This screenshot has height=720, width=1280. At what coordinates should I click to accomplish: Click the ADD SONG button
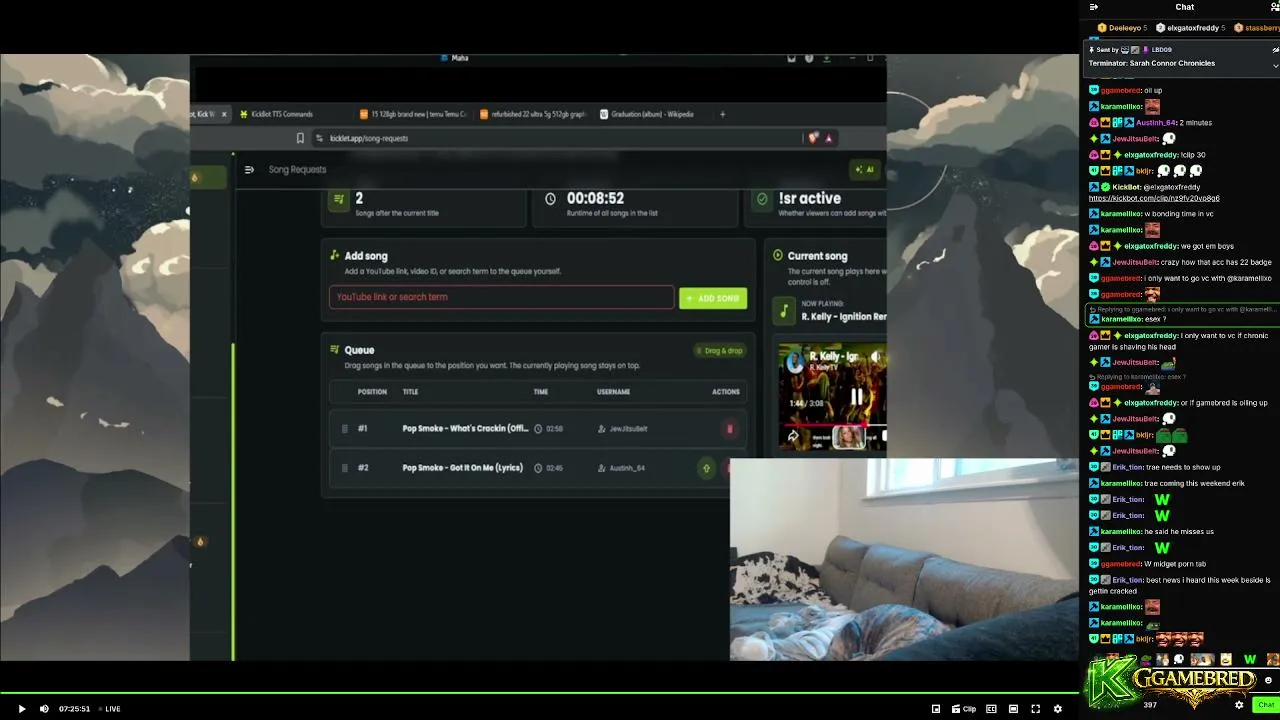click(x=713, y=298)
